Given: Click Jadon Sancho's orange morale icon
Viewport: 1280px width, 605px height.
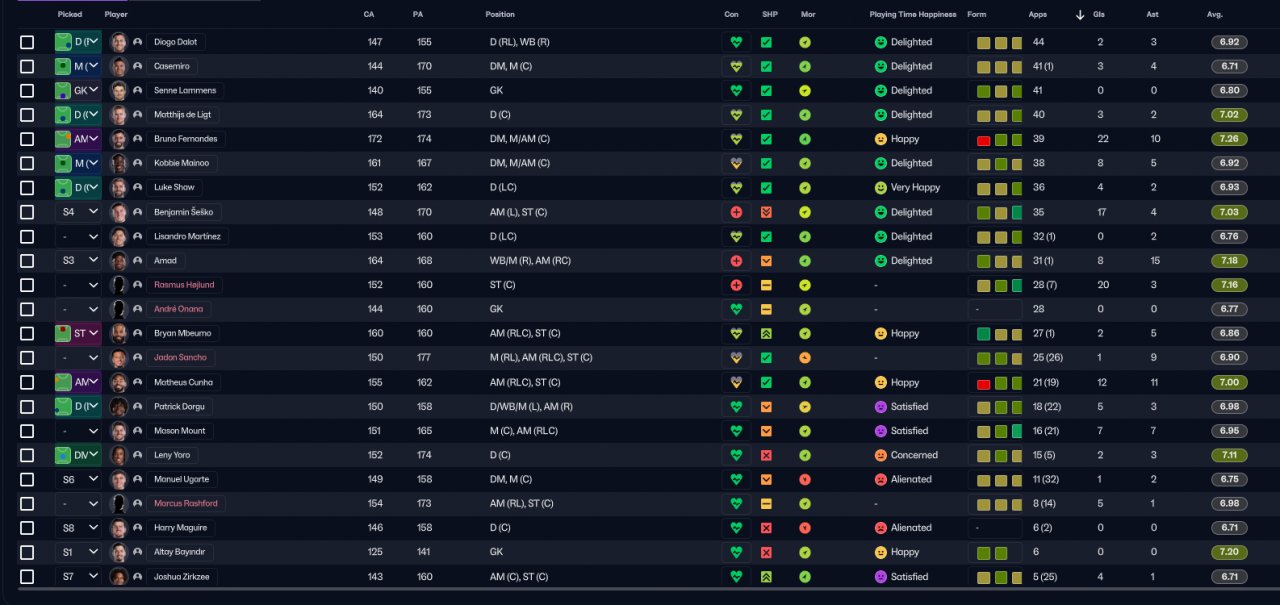Looking at the screenshot, I should [x=805, y=358].
